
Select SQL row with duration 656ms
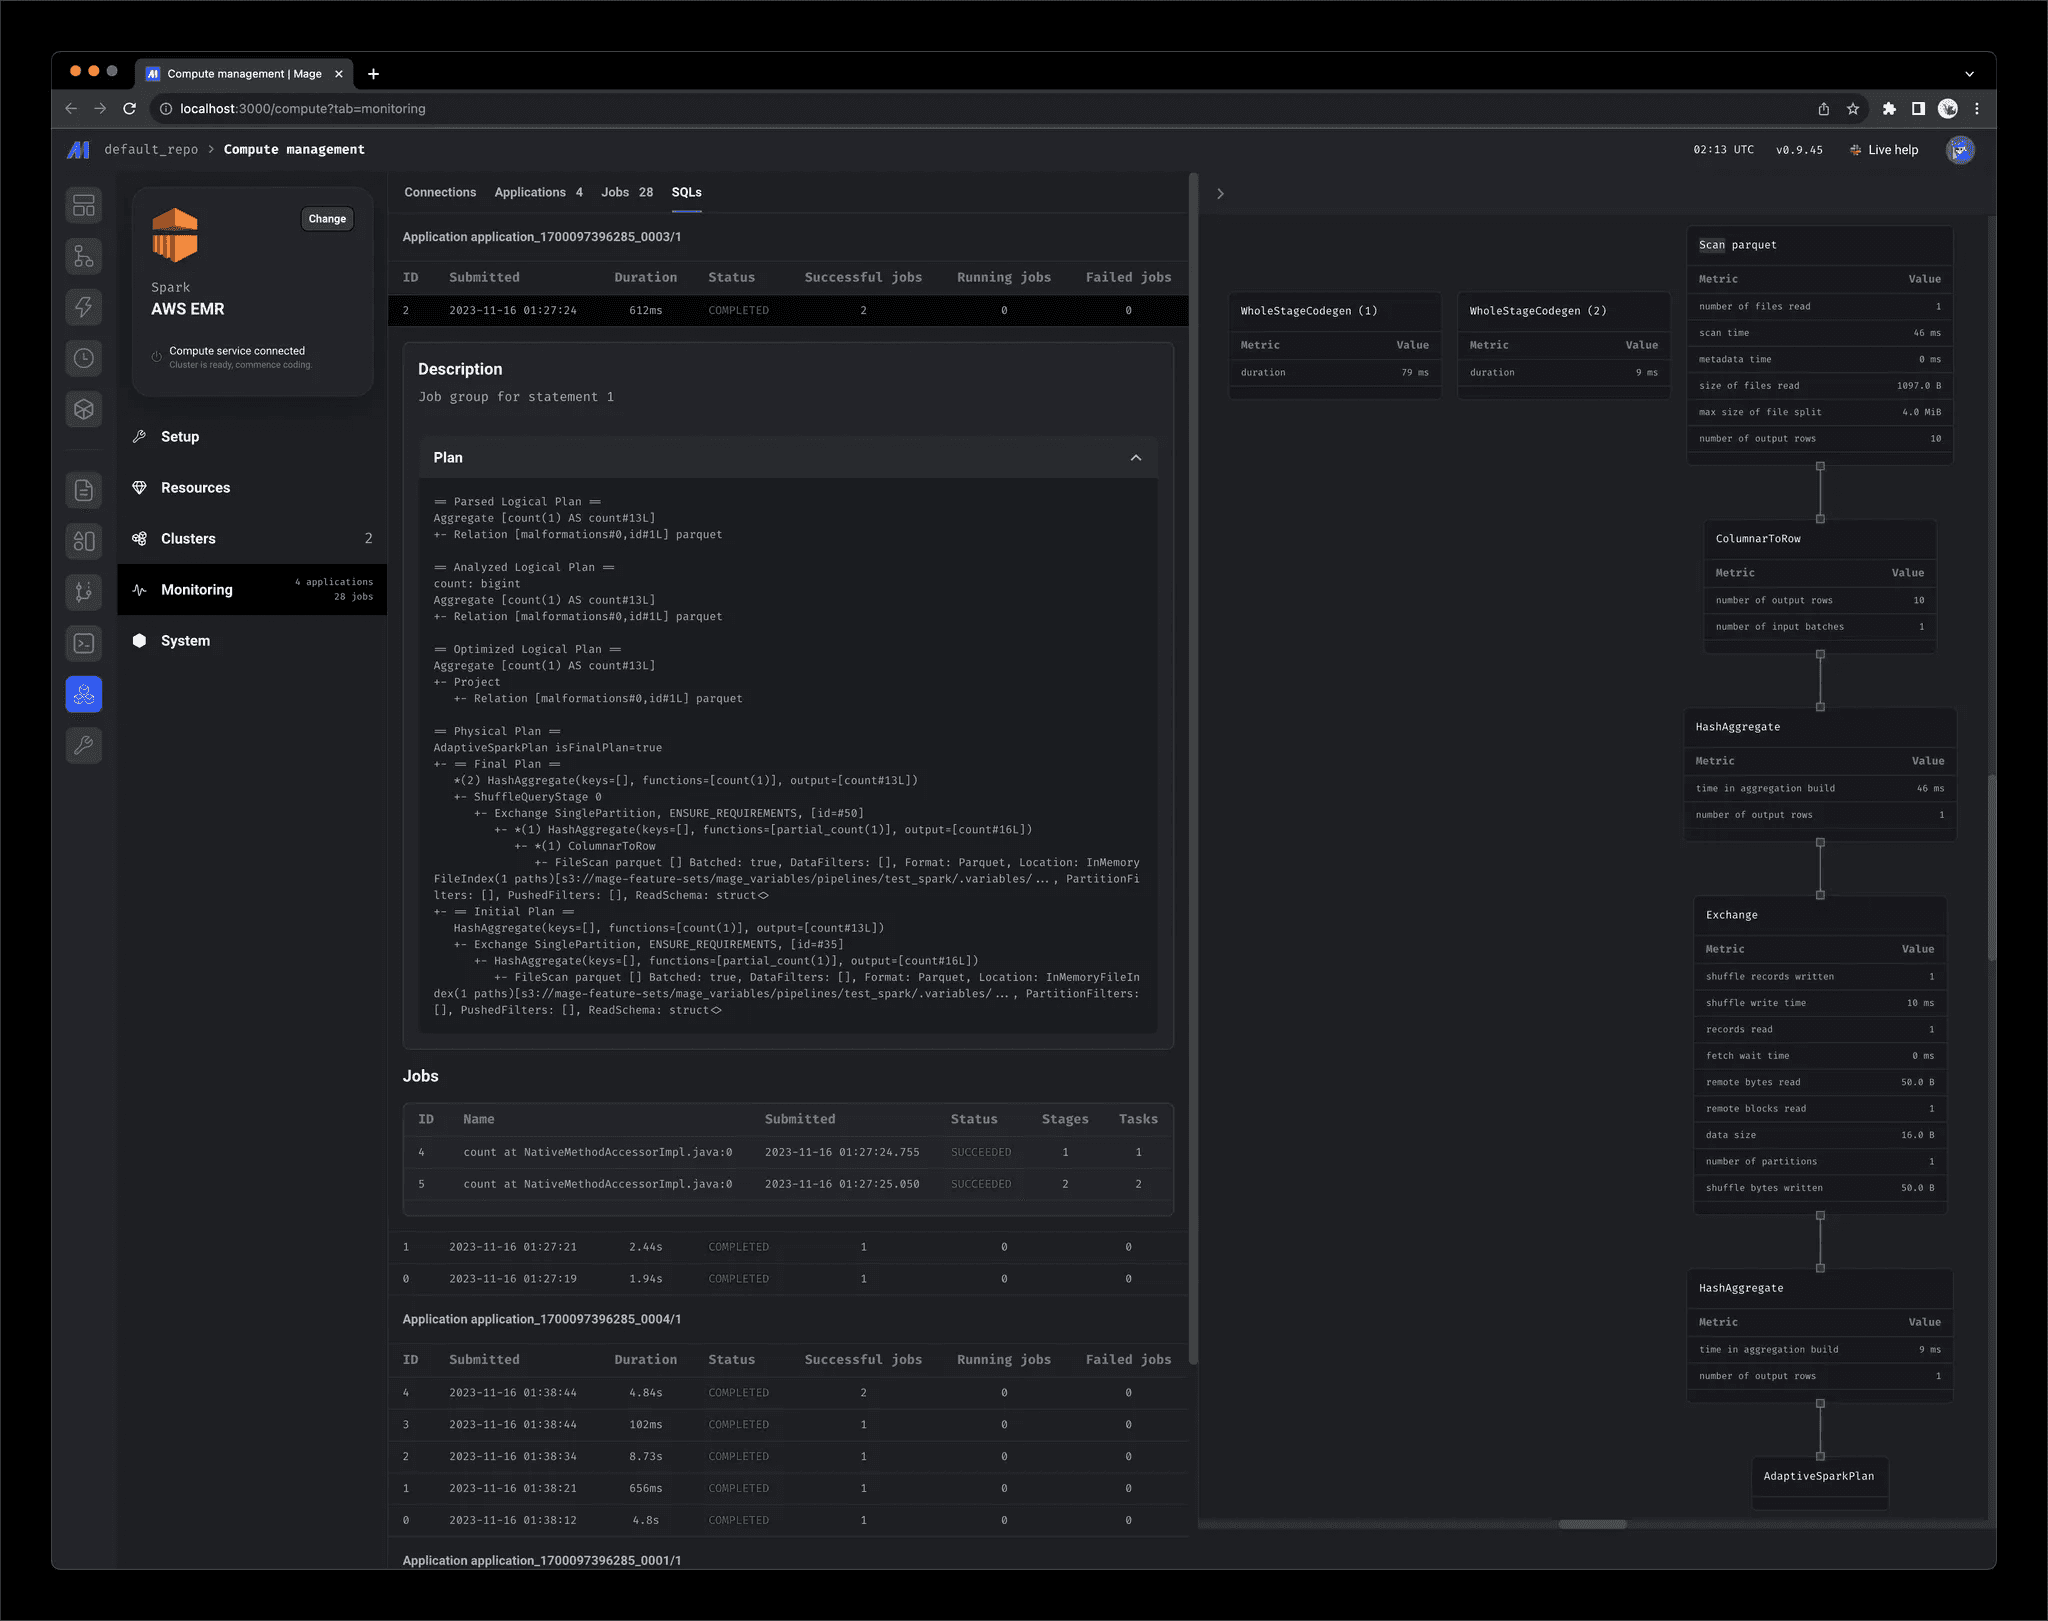click(x=788, y=1489)
